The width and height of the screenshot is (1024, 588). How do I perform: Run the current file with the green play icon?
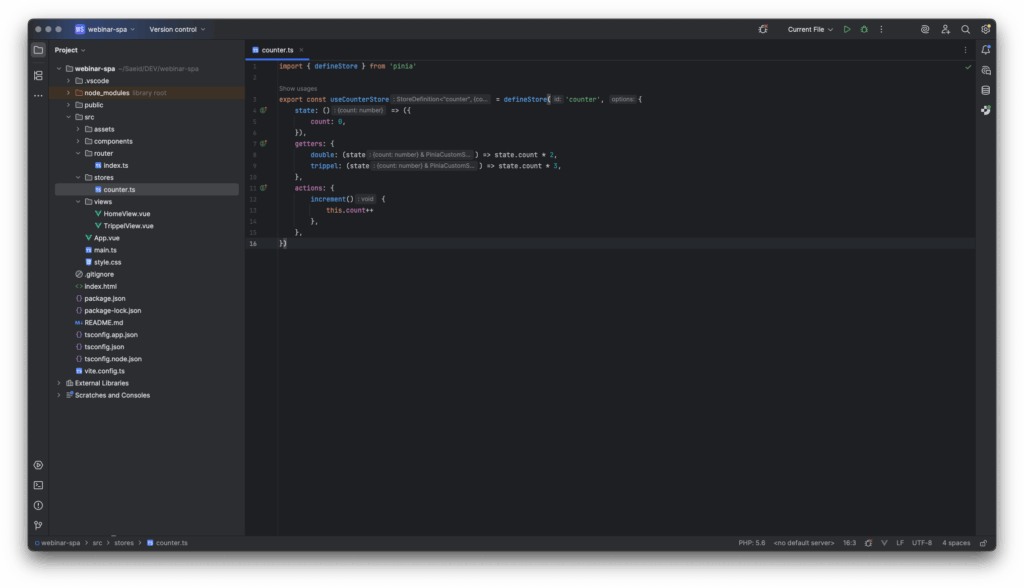coord(847,29)
